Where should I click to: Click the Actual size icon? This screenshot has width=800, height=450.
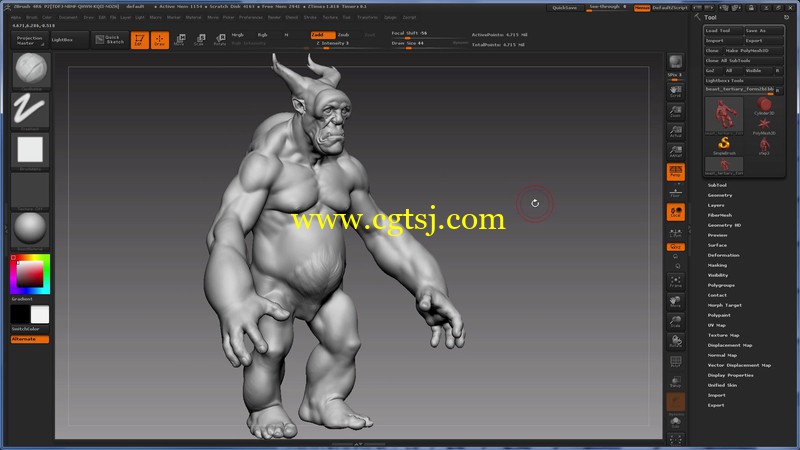pos(676,131)
